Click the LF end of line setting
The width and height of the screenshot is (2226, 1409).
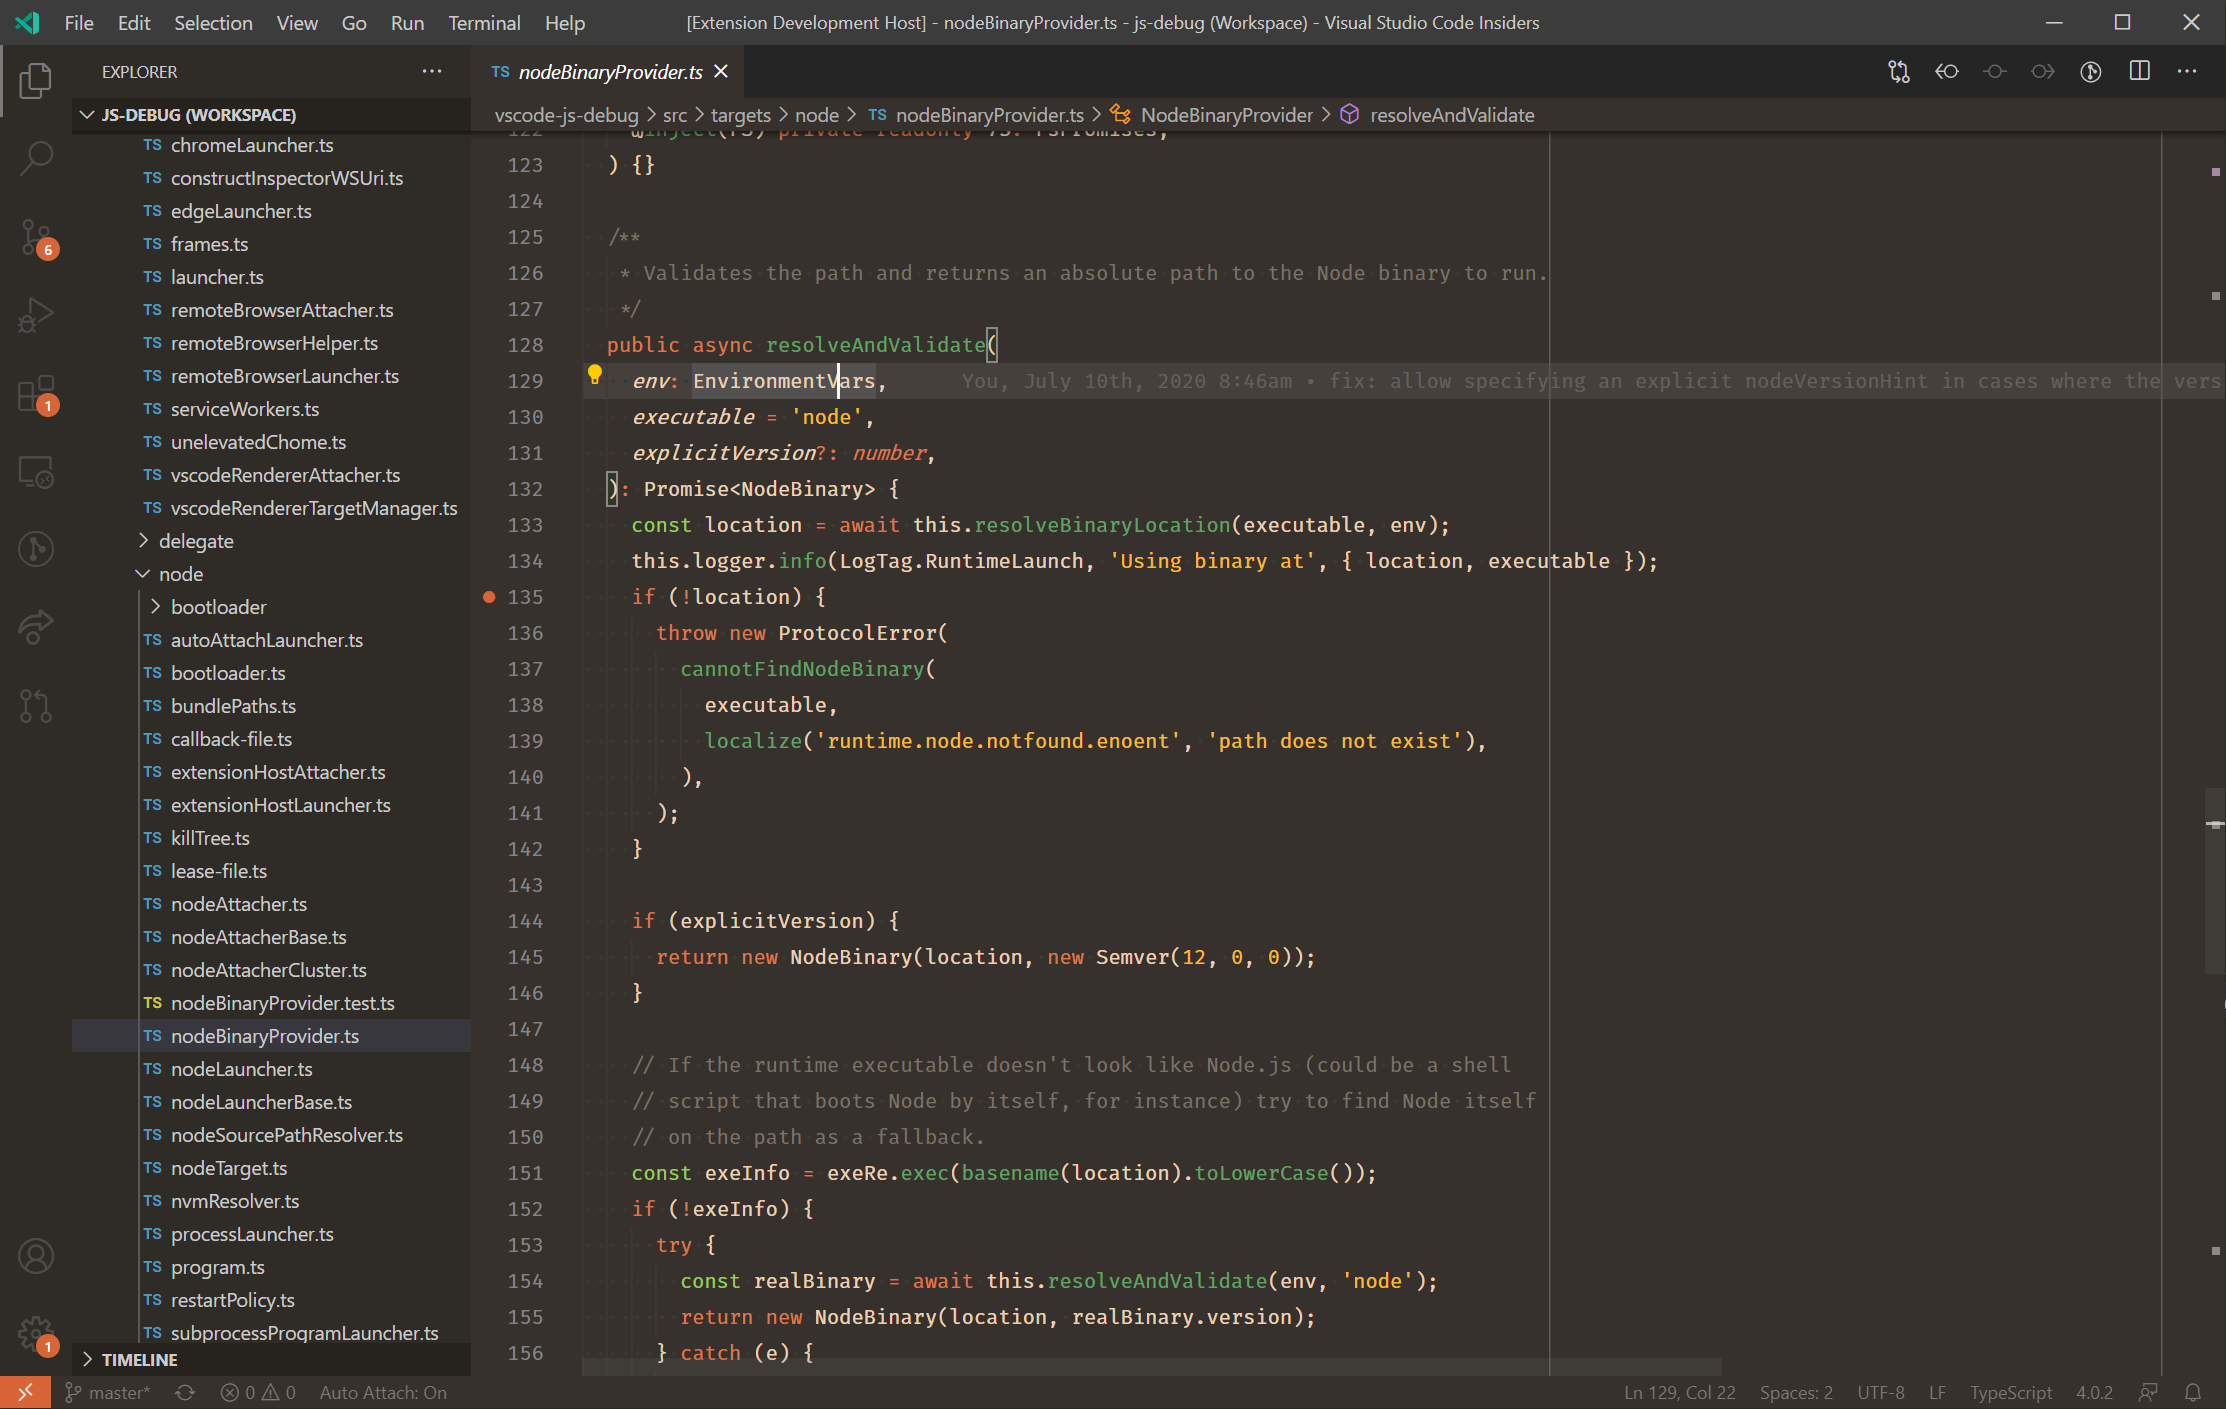(1937, 1392)
